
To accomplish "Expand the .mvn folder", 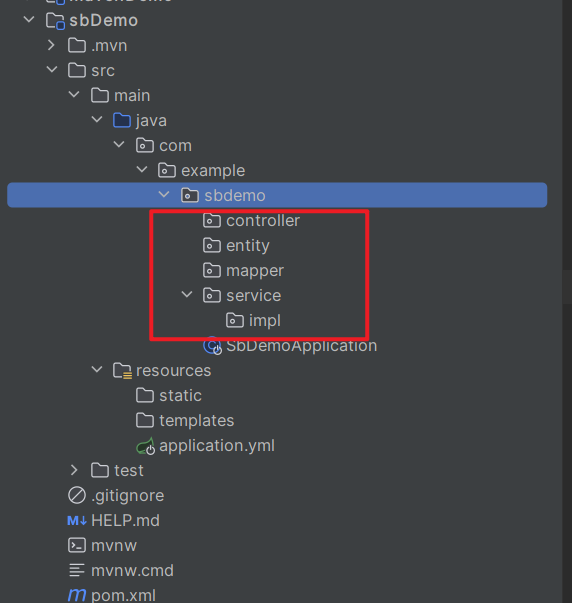I will point(51,45).
